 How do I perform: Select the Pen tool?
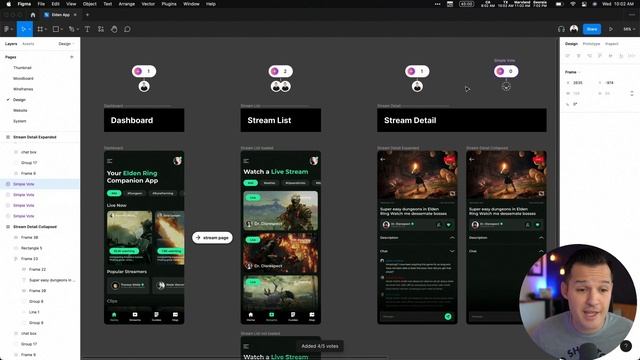tap(71, 29)
